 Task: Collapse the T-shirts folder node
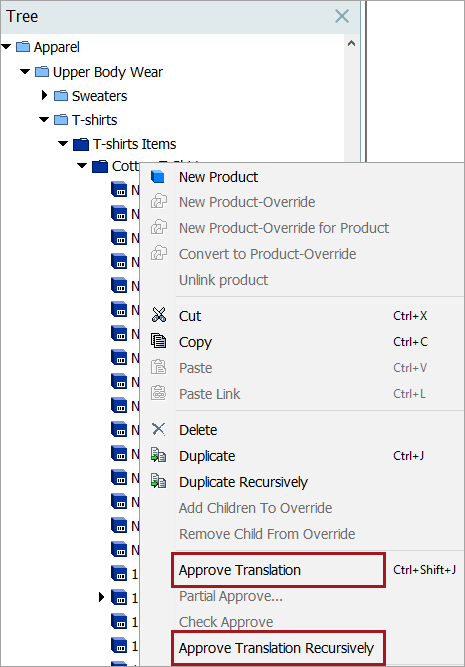44,120
